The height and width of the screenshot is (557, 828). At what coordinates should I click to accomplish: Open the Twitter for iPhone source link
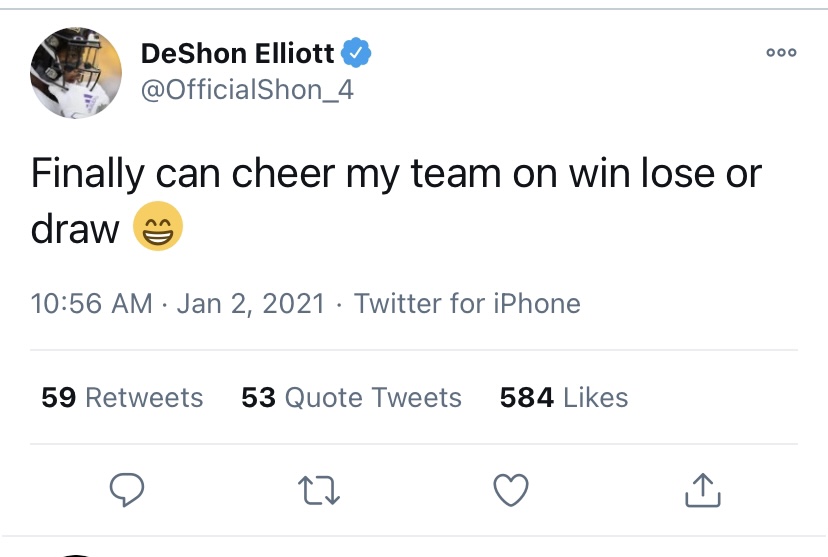point(467,303)
